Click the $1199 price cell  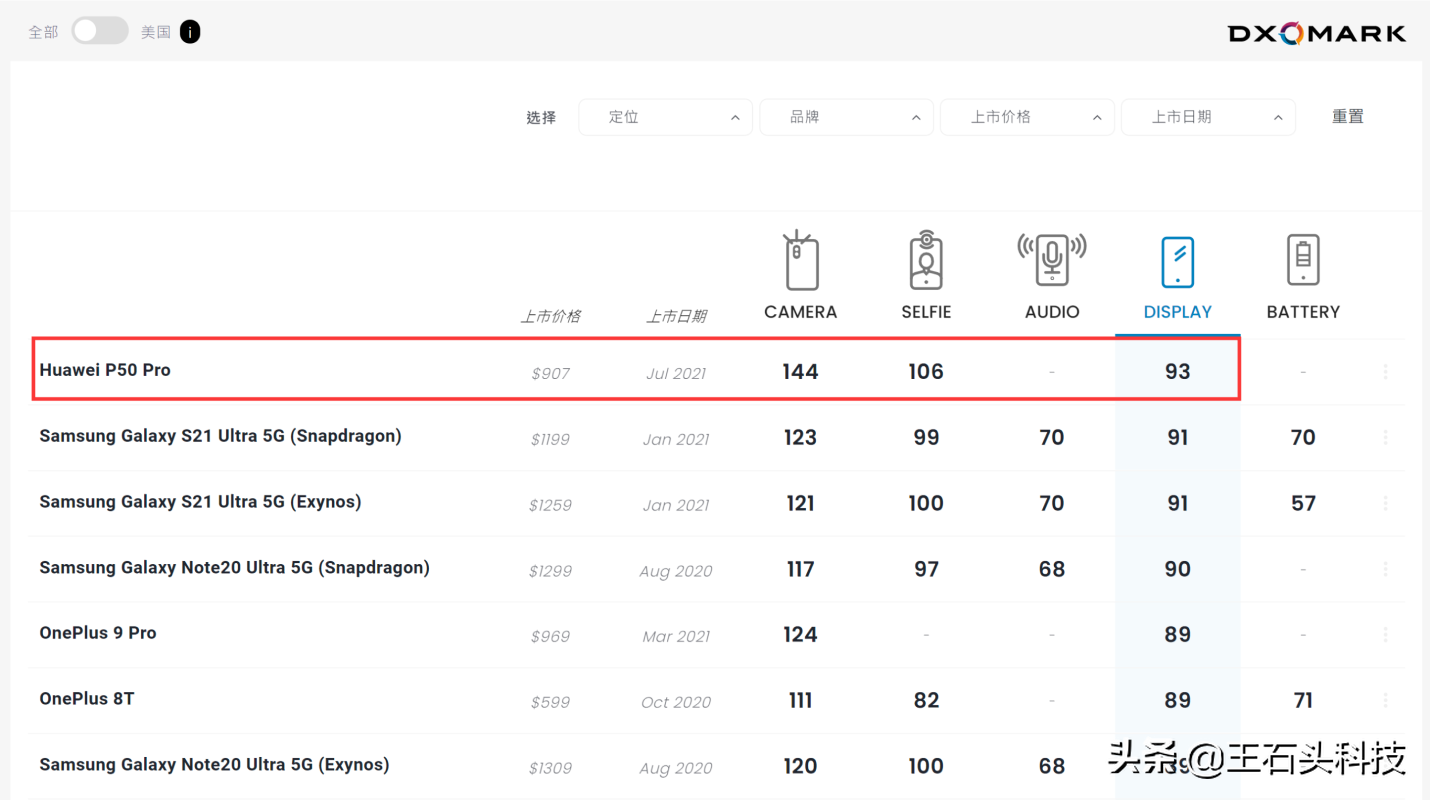[550, 440]
